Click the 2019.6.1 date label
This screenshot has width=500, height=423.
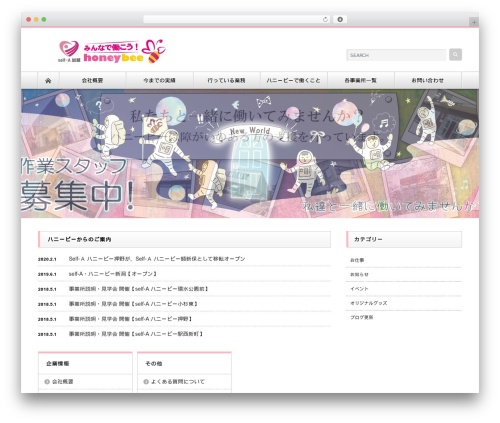tap(47, 274)
